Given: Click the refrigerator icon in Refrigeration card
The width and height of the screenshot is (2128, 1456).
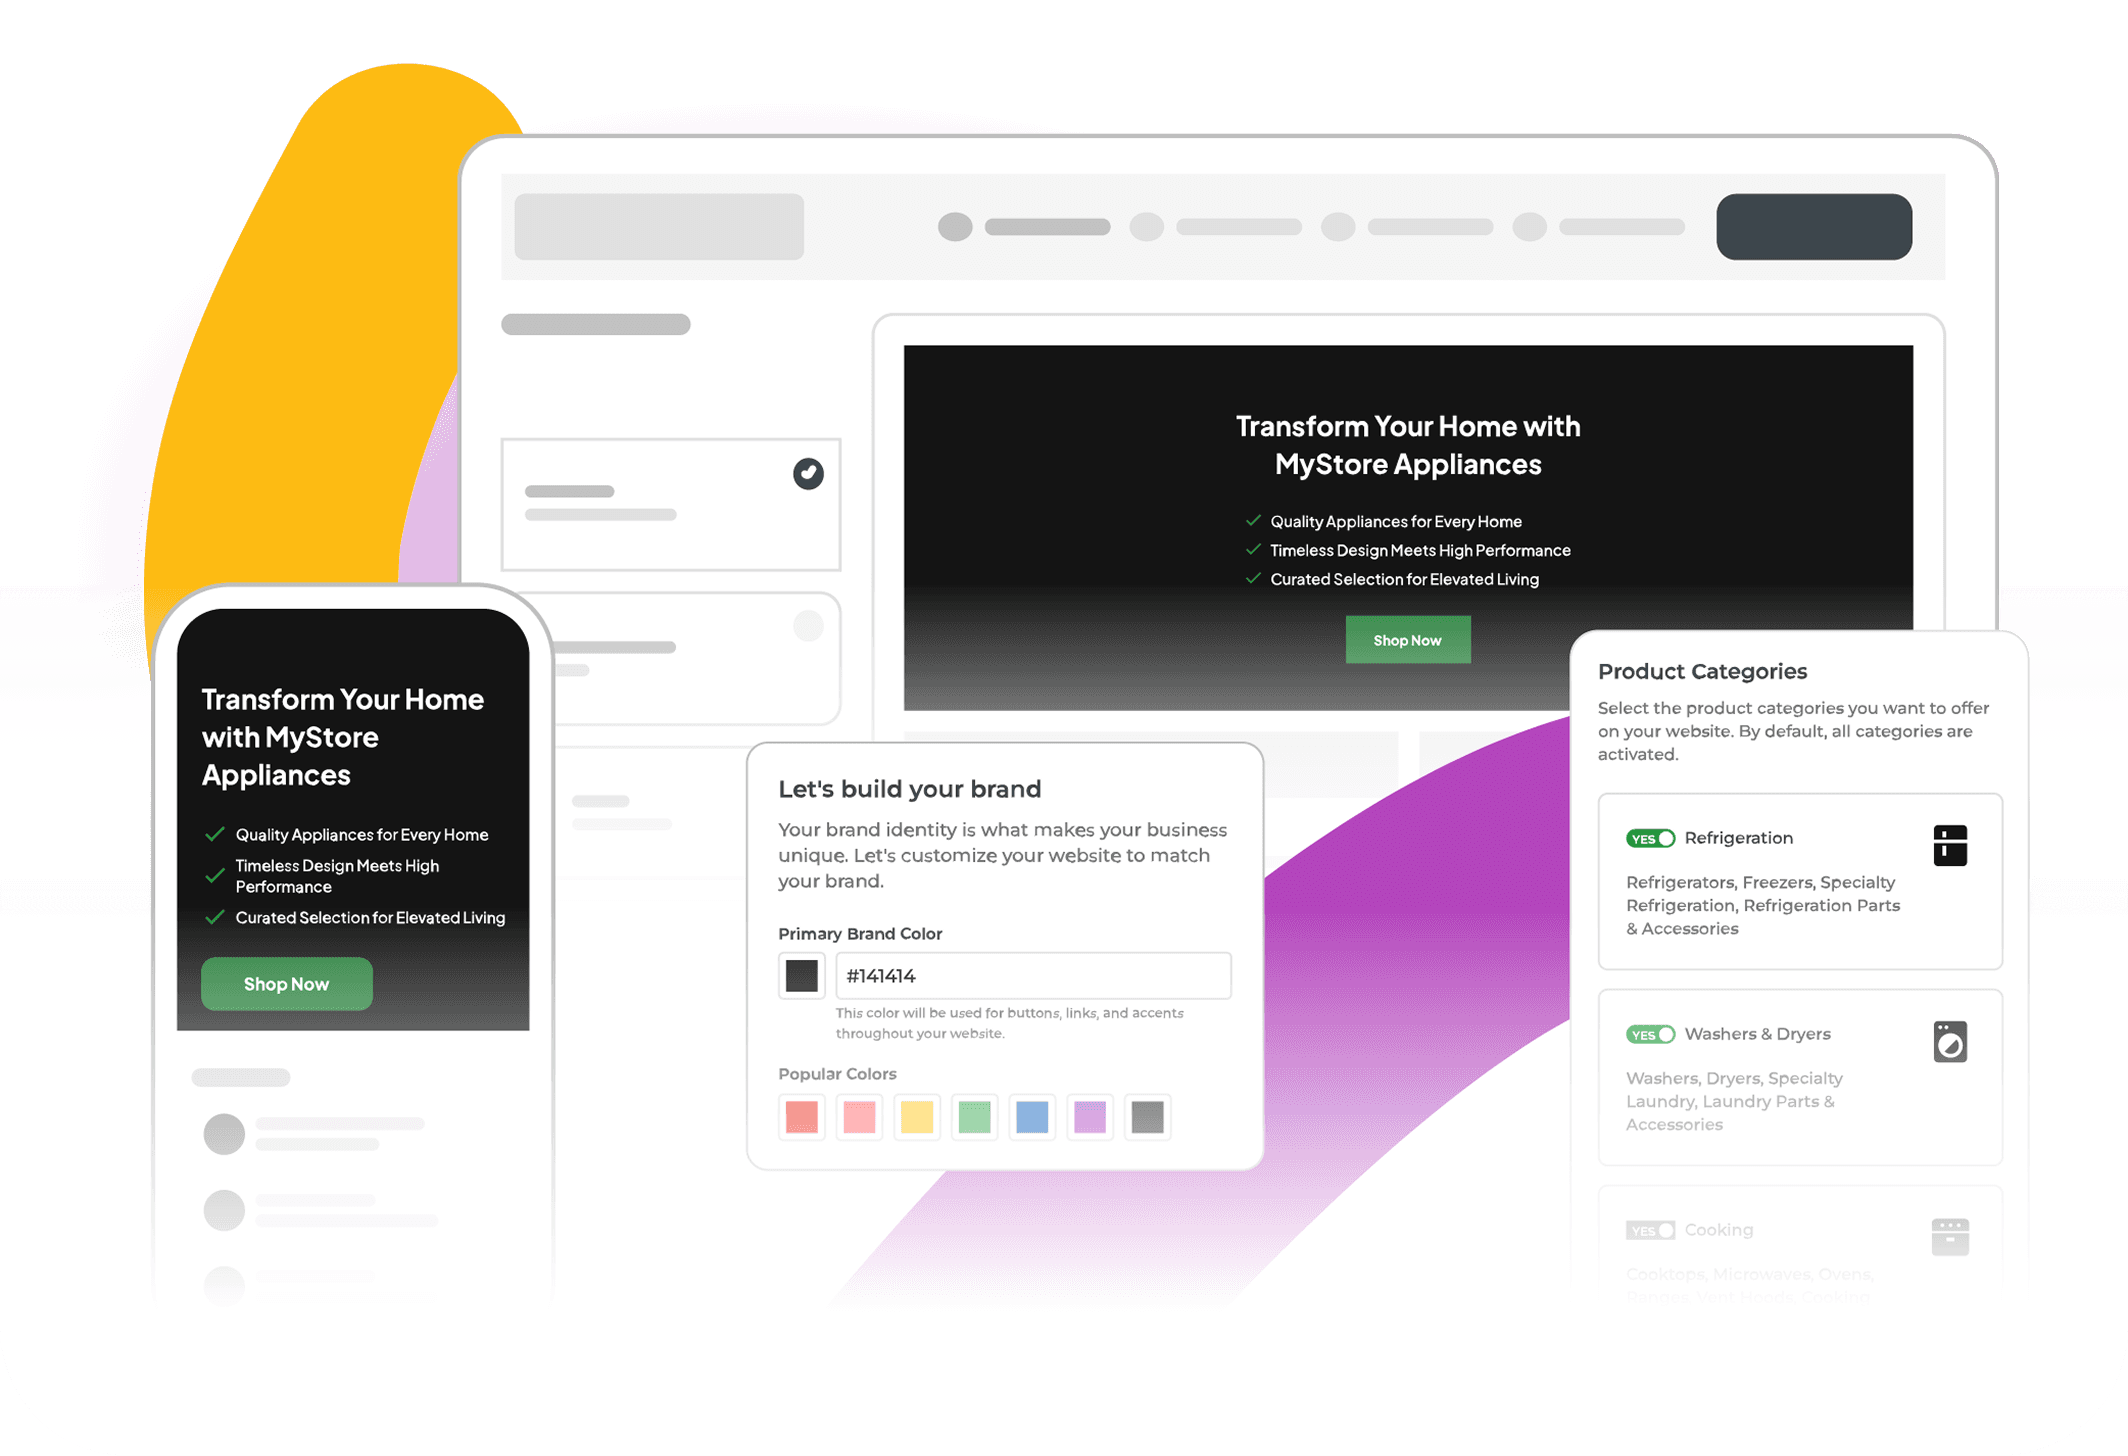Looking at the screenshot, I should [x=1949, y=846].
